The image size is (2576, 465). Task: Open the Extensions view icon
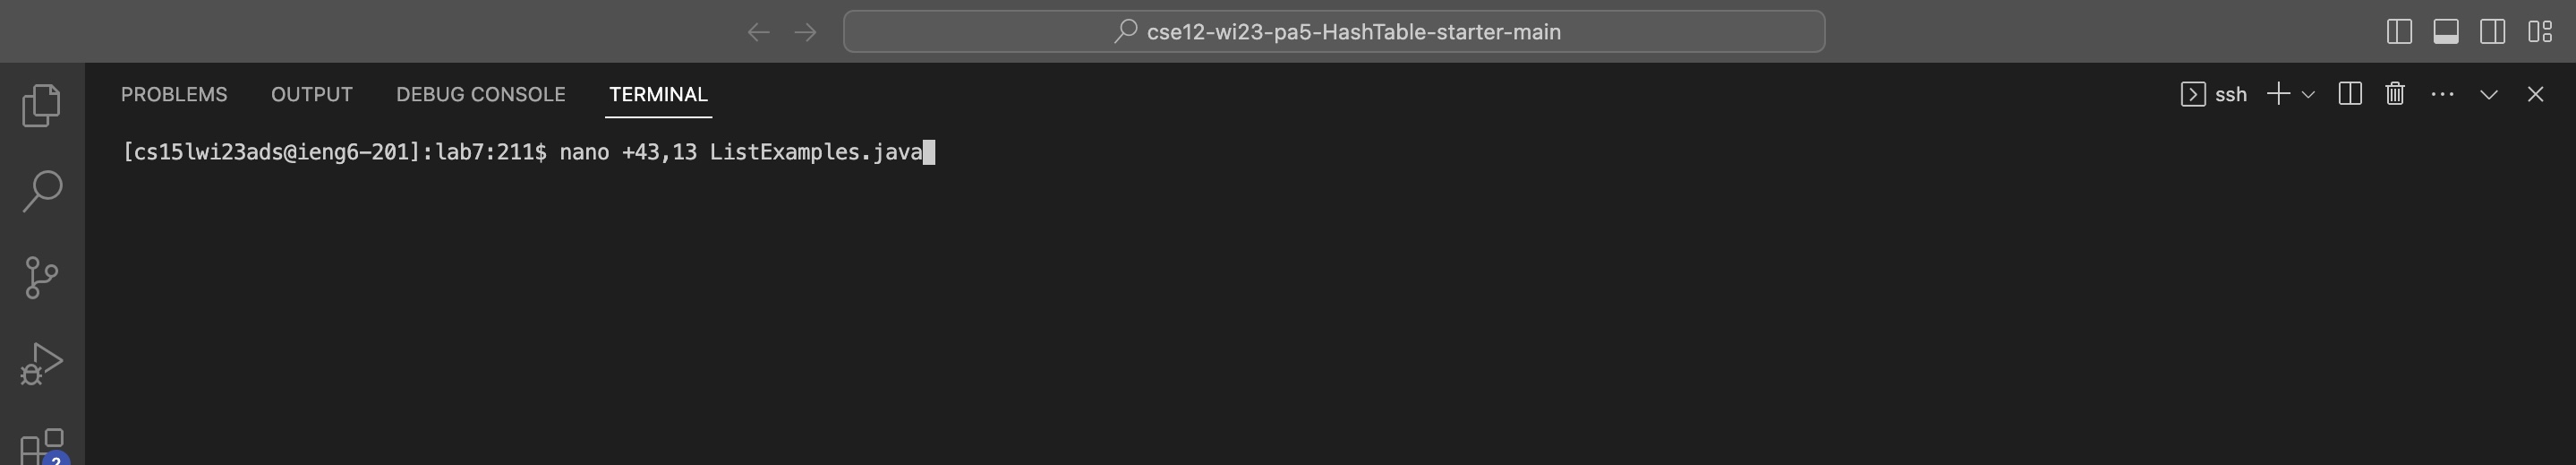pyautogui.click(x=41, y=445)
